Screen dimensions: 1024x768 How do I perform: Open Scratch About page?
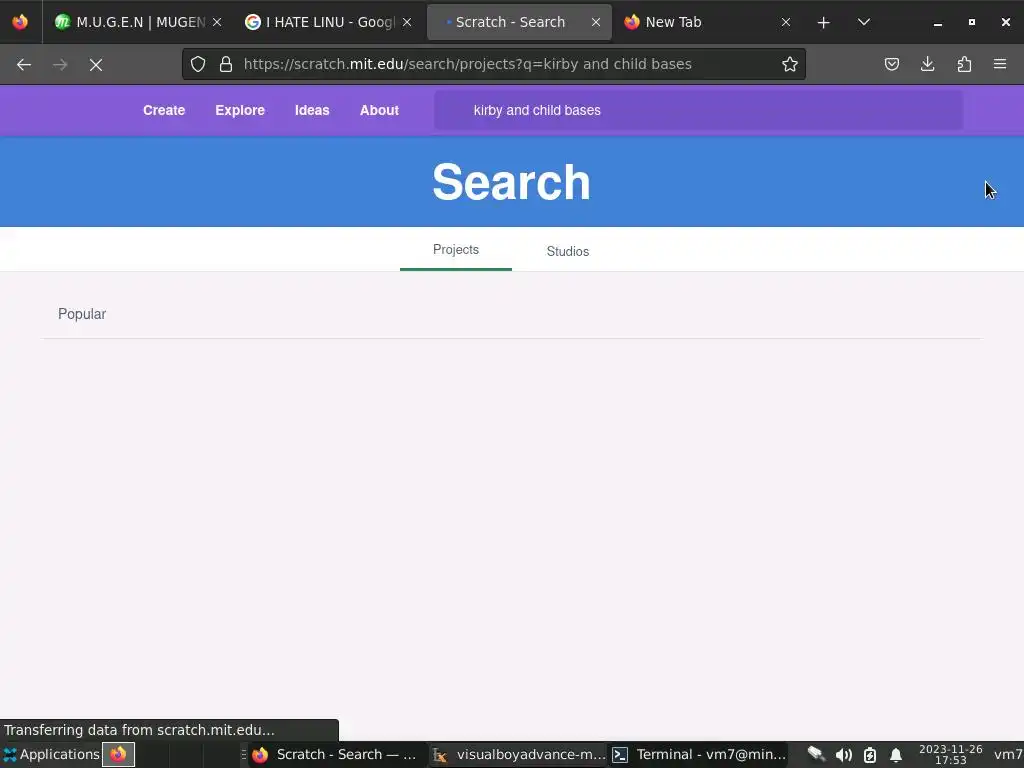379,110
